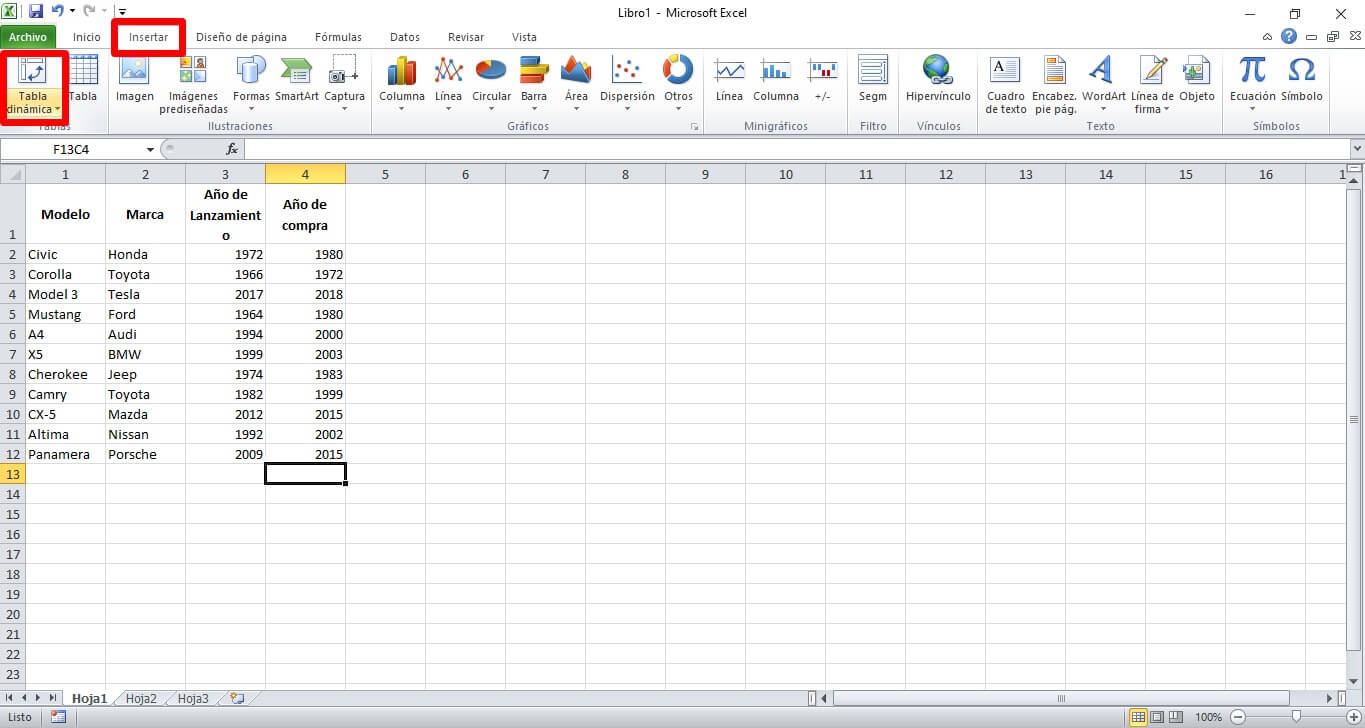Insert a Columna sparkline in Minigráficos

[776, 78]
